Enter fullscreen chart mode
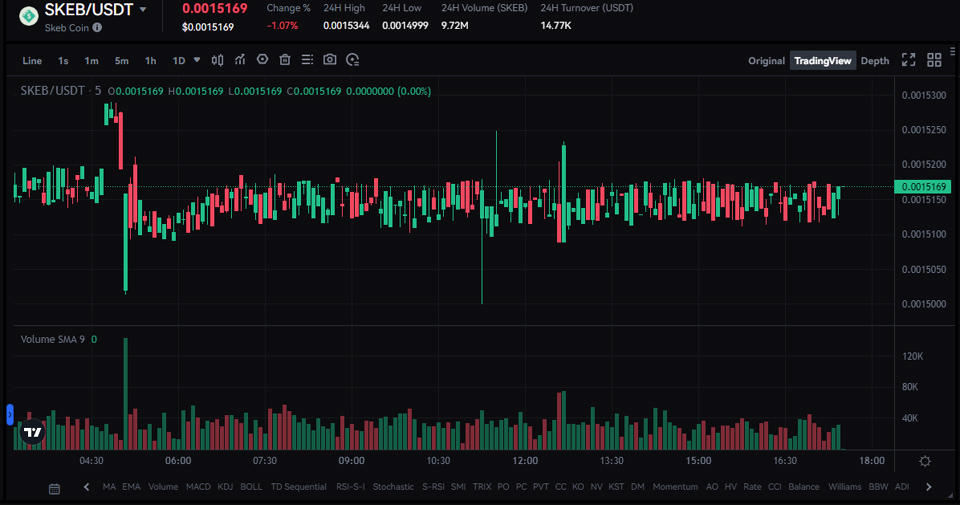The width and height of the screenshot is (960, 505). click(x=908, y=60)
